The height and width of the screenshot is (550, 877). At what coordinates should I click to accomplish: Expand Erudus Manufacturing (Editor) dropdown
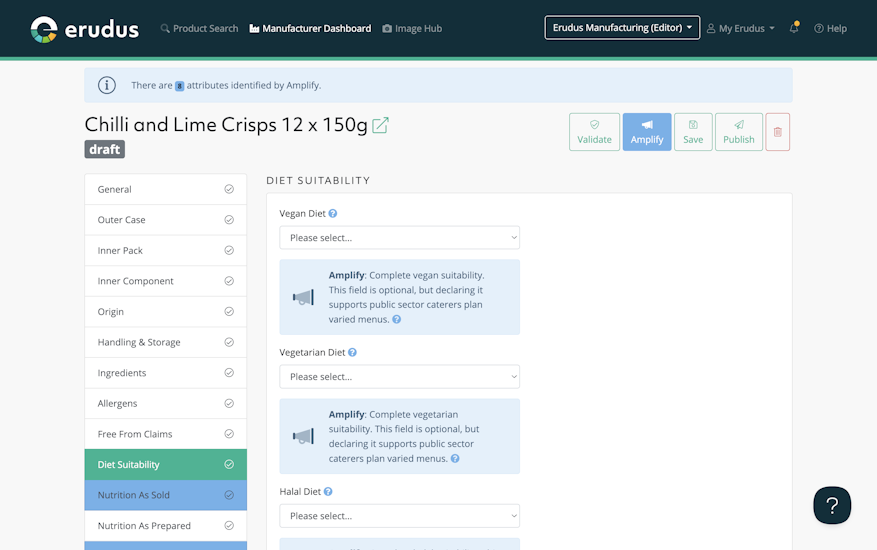[622, 27]
